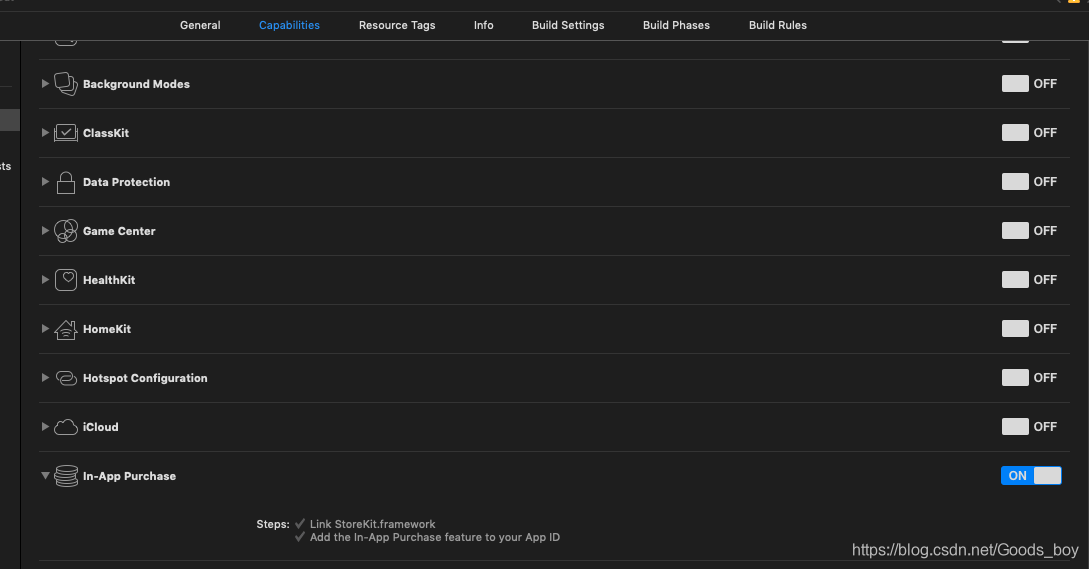
Task: Click checkmark beside Add In-App Purchase feature
Action: (x=300, y=536)
